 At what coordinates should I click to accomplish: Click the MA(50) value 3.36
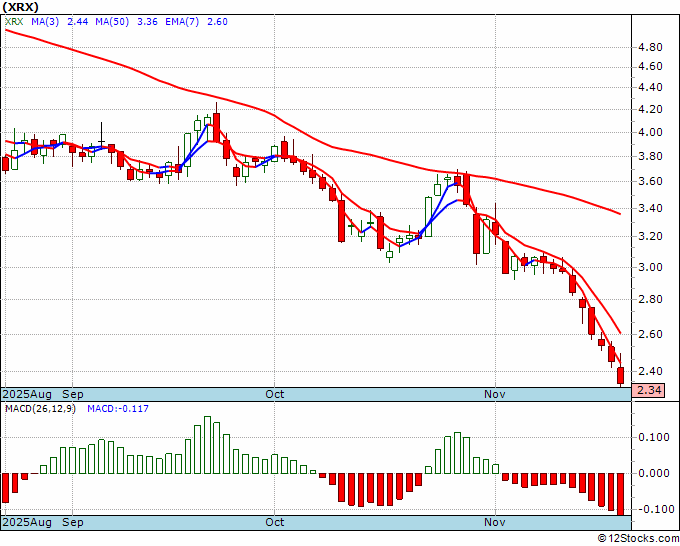pyautogui.click(x=147, y=22)
